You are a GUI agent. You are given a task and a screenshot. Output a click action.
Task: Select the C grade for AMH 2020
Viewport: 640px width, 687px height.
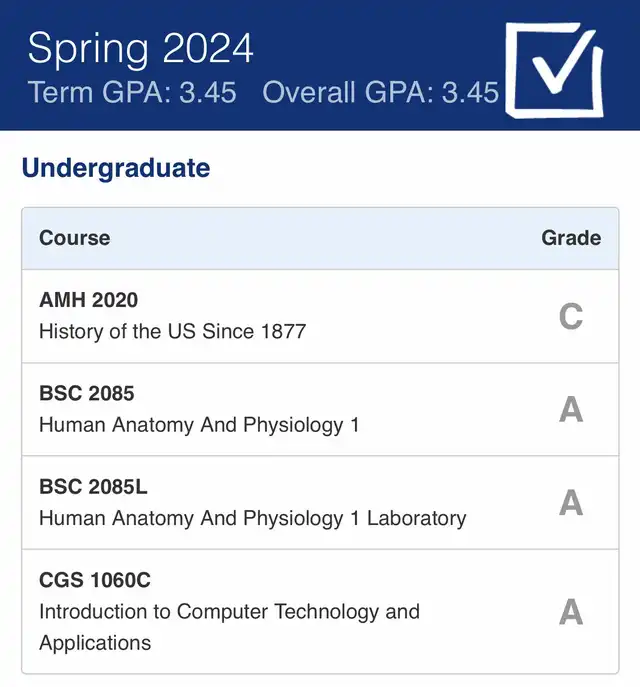click(571, 316)
